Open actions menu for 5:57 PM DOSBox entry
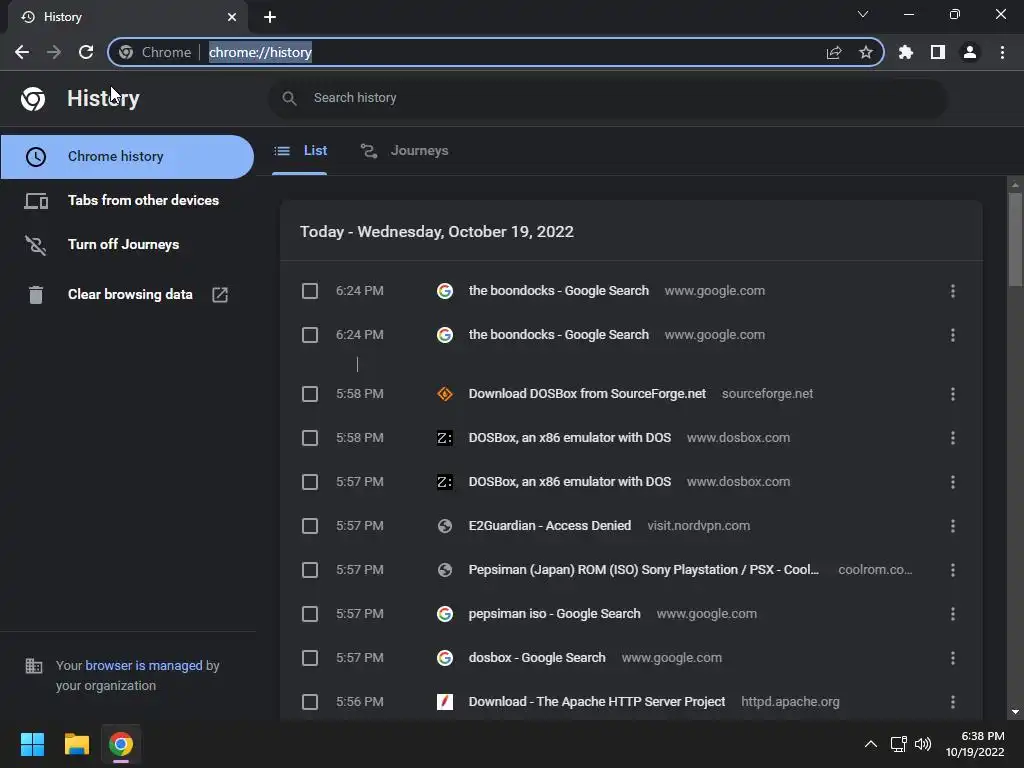Screen dimensions: 1024x768 click(953, 482)
